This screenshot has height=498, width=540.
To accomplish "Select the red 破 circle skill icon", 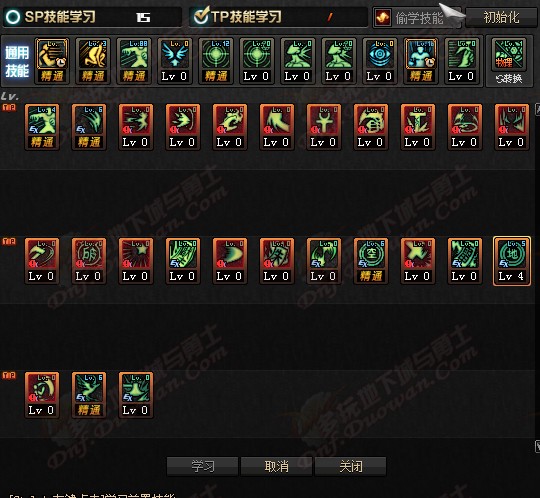I will tap(89, 261).
